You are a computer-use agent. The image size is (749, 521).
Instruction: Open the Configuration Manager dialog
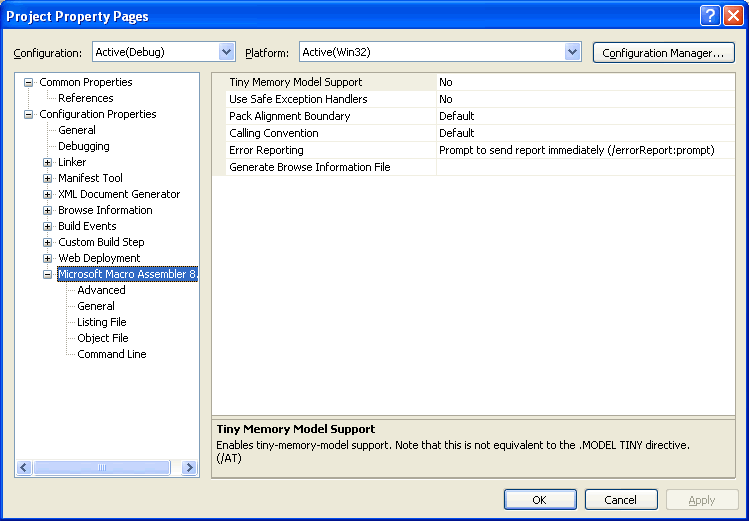[x=663, y=53]
